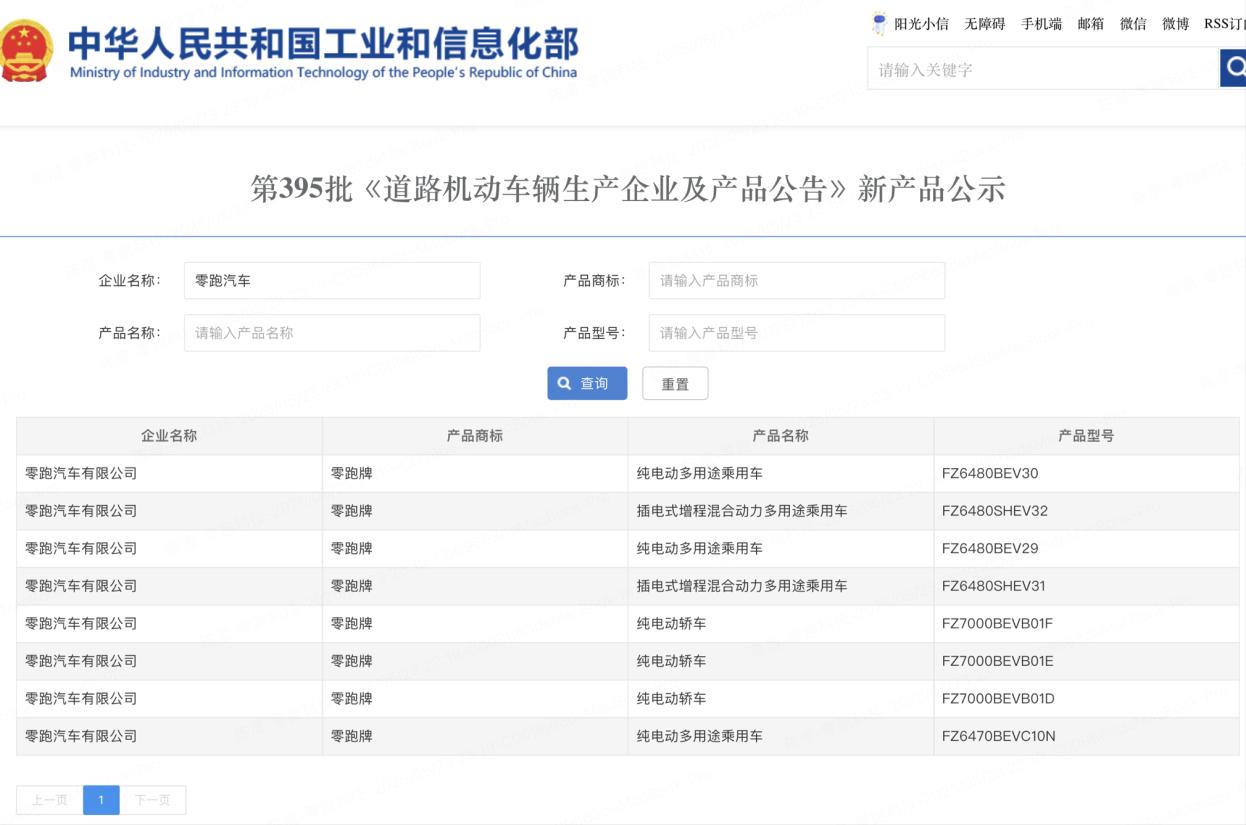Open the 邮箱 mailbox link

[x=1091, y=24]
